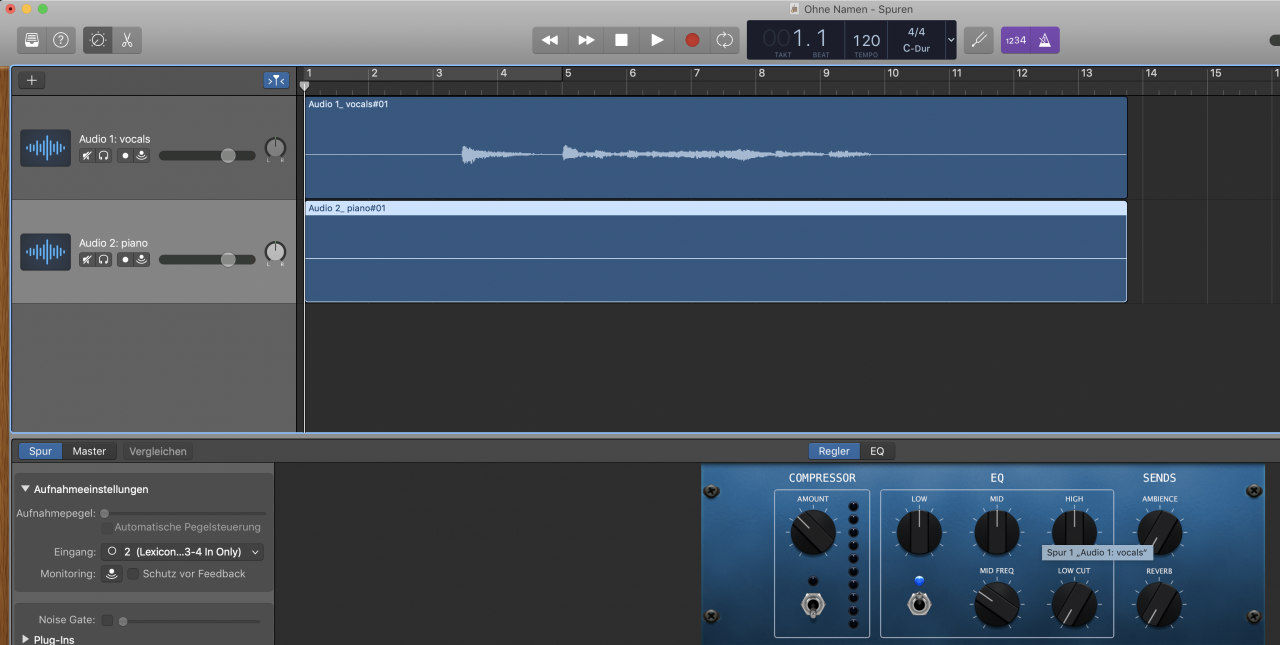
Task: Click the Vergleichen button
Action: click(158, 451)
